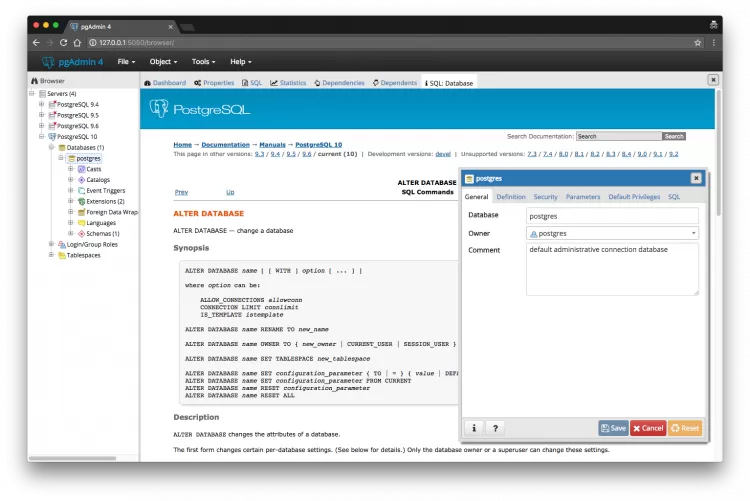750x501 pixels.
Task: Open the Chrome three-dot menu
Action: tap(713, 43)
